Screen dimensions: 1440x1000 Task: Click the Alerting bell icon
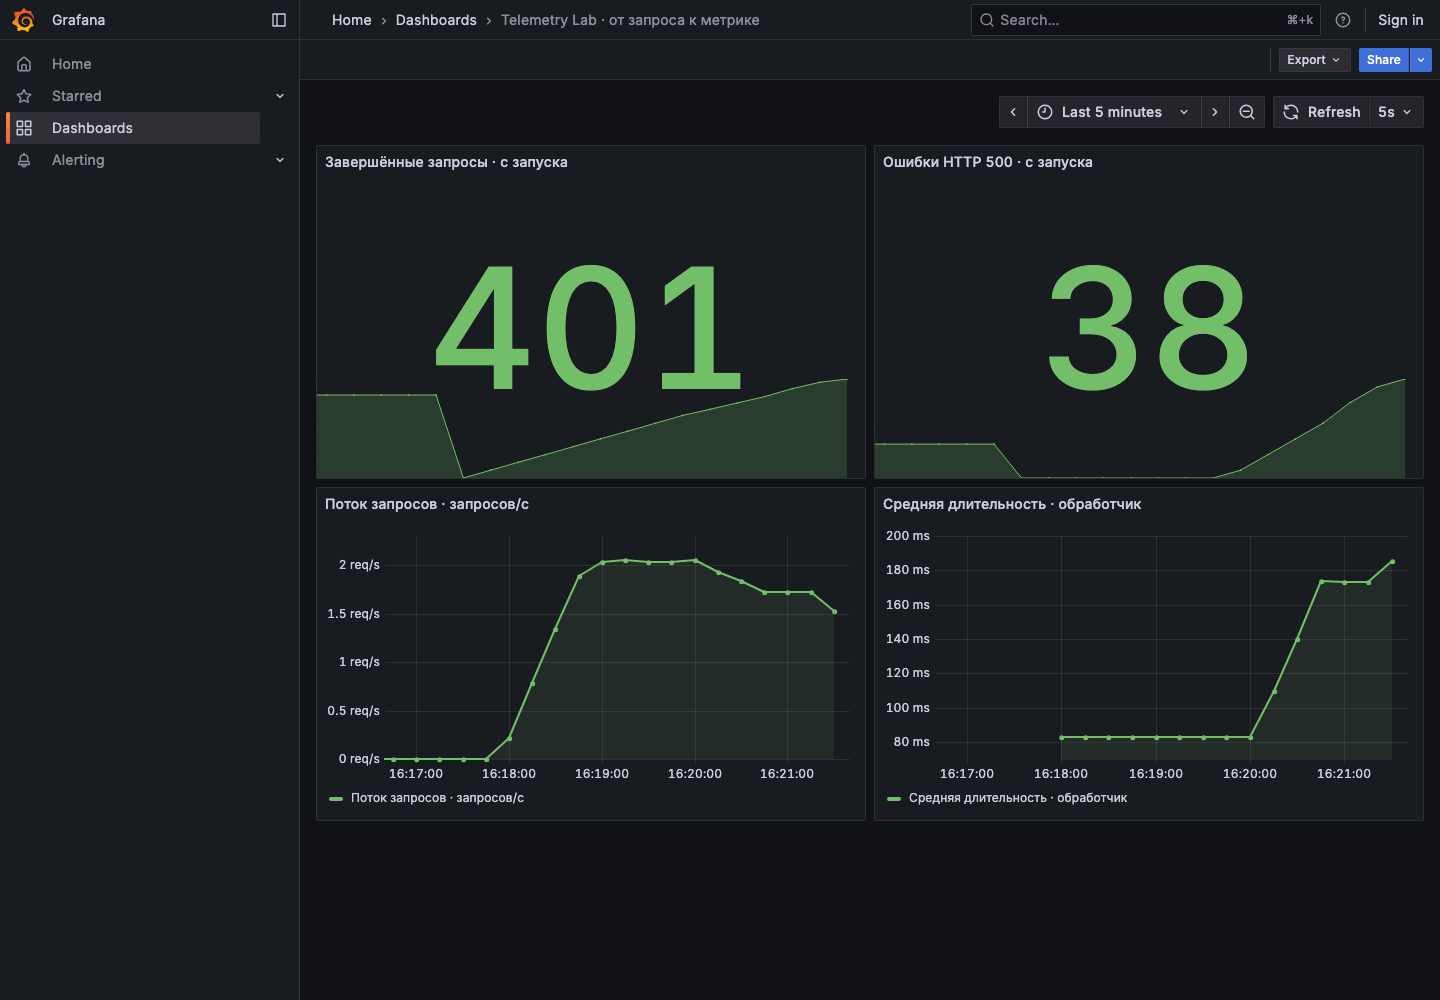pos(24,160)
